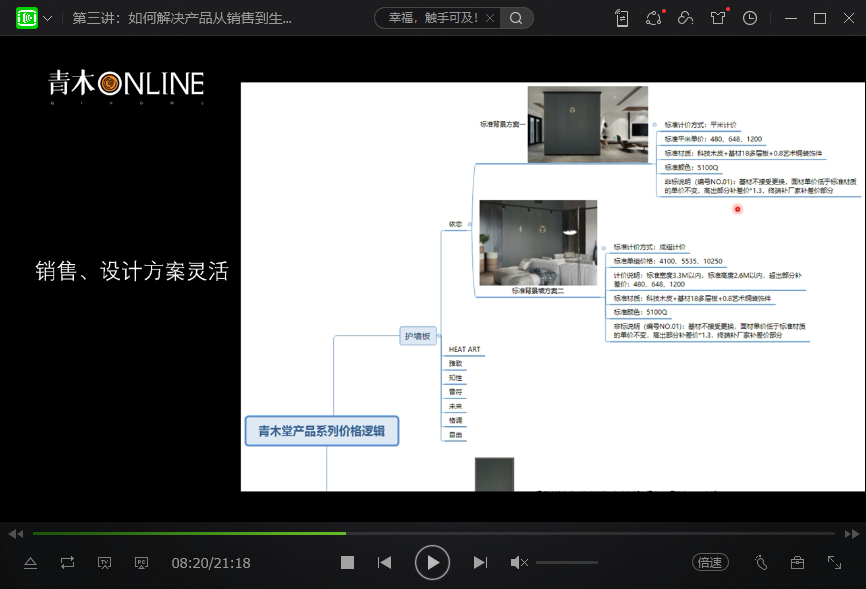
Task: Enter fullscreen mode
Action: click(x=834, y=563)
